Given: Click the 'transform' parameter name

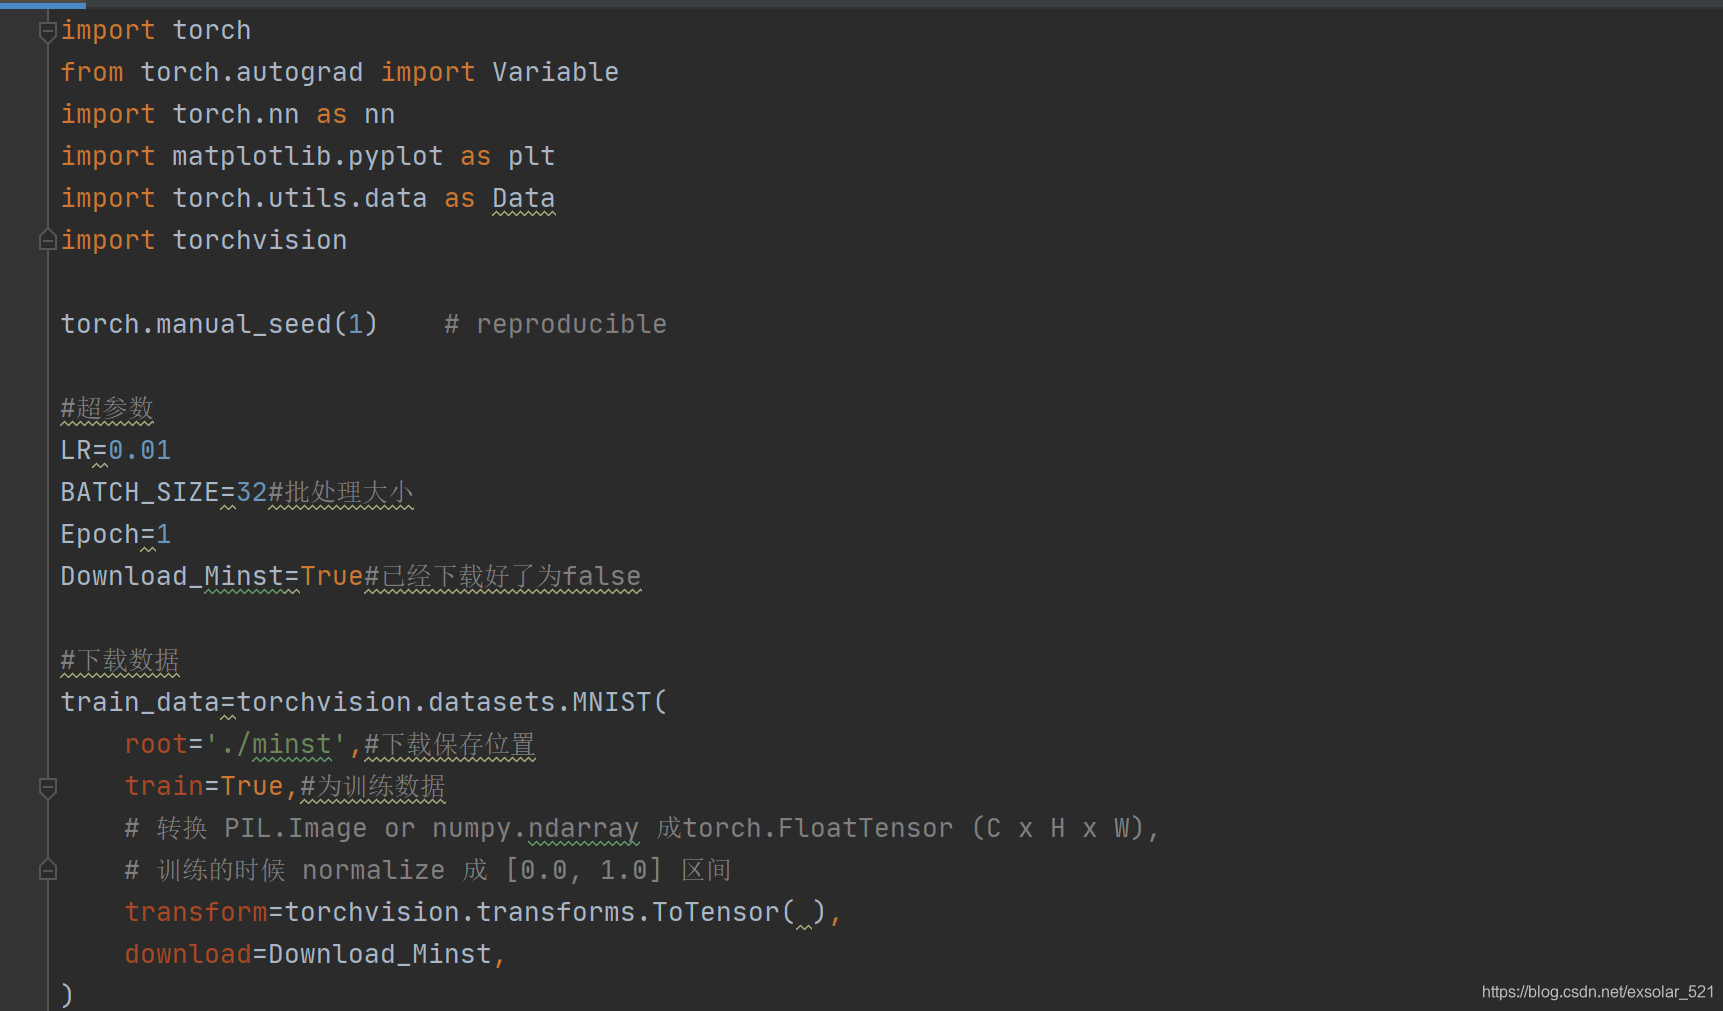Looking at the screenshot, I should point(196,913).
